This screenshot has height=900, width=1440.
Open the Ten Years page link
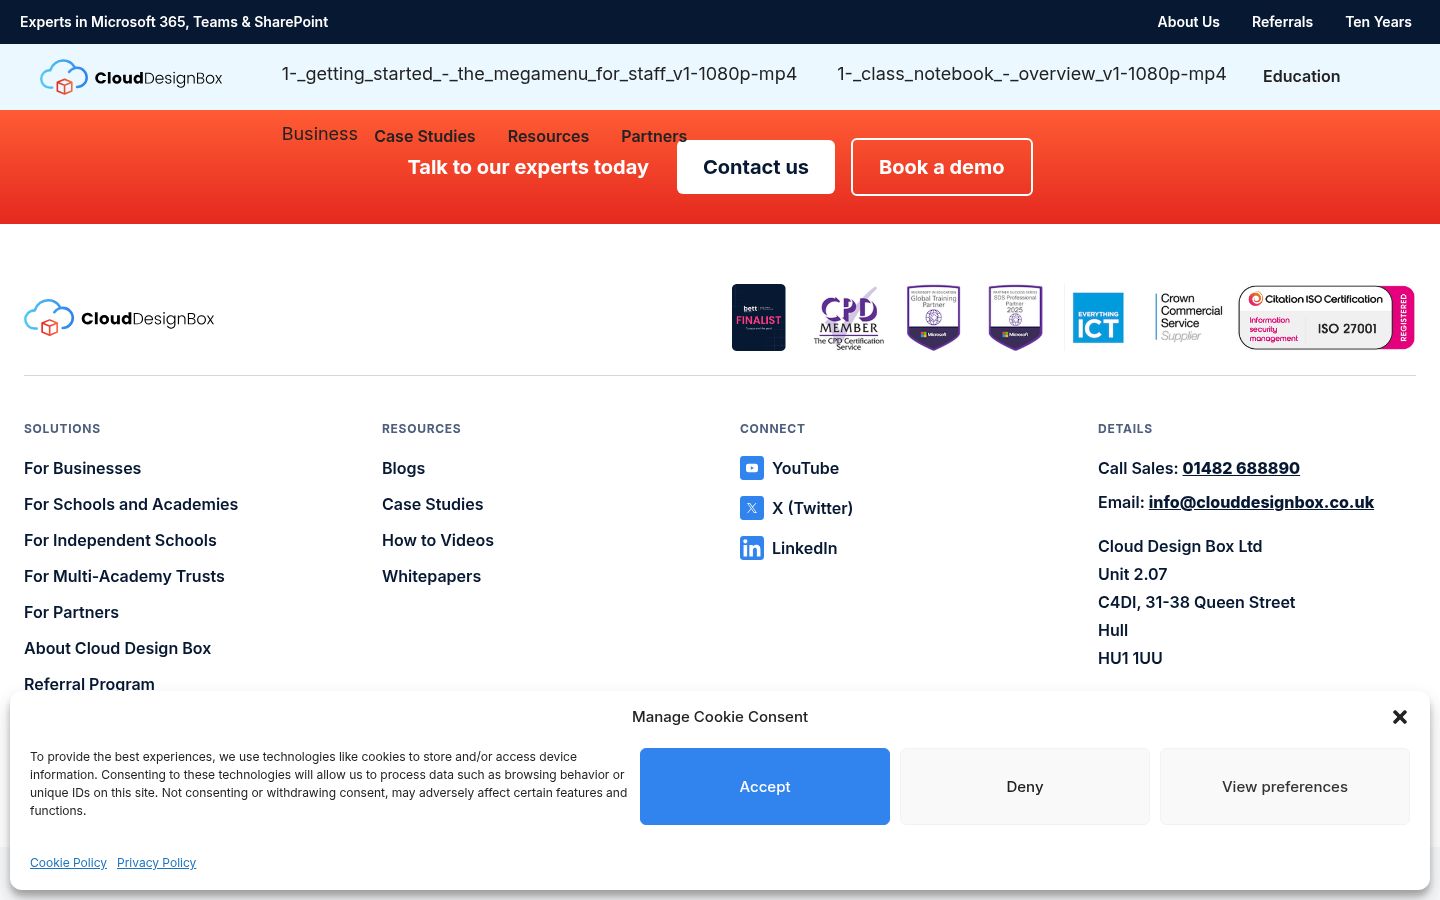tap(1378, 22)
